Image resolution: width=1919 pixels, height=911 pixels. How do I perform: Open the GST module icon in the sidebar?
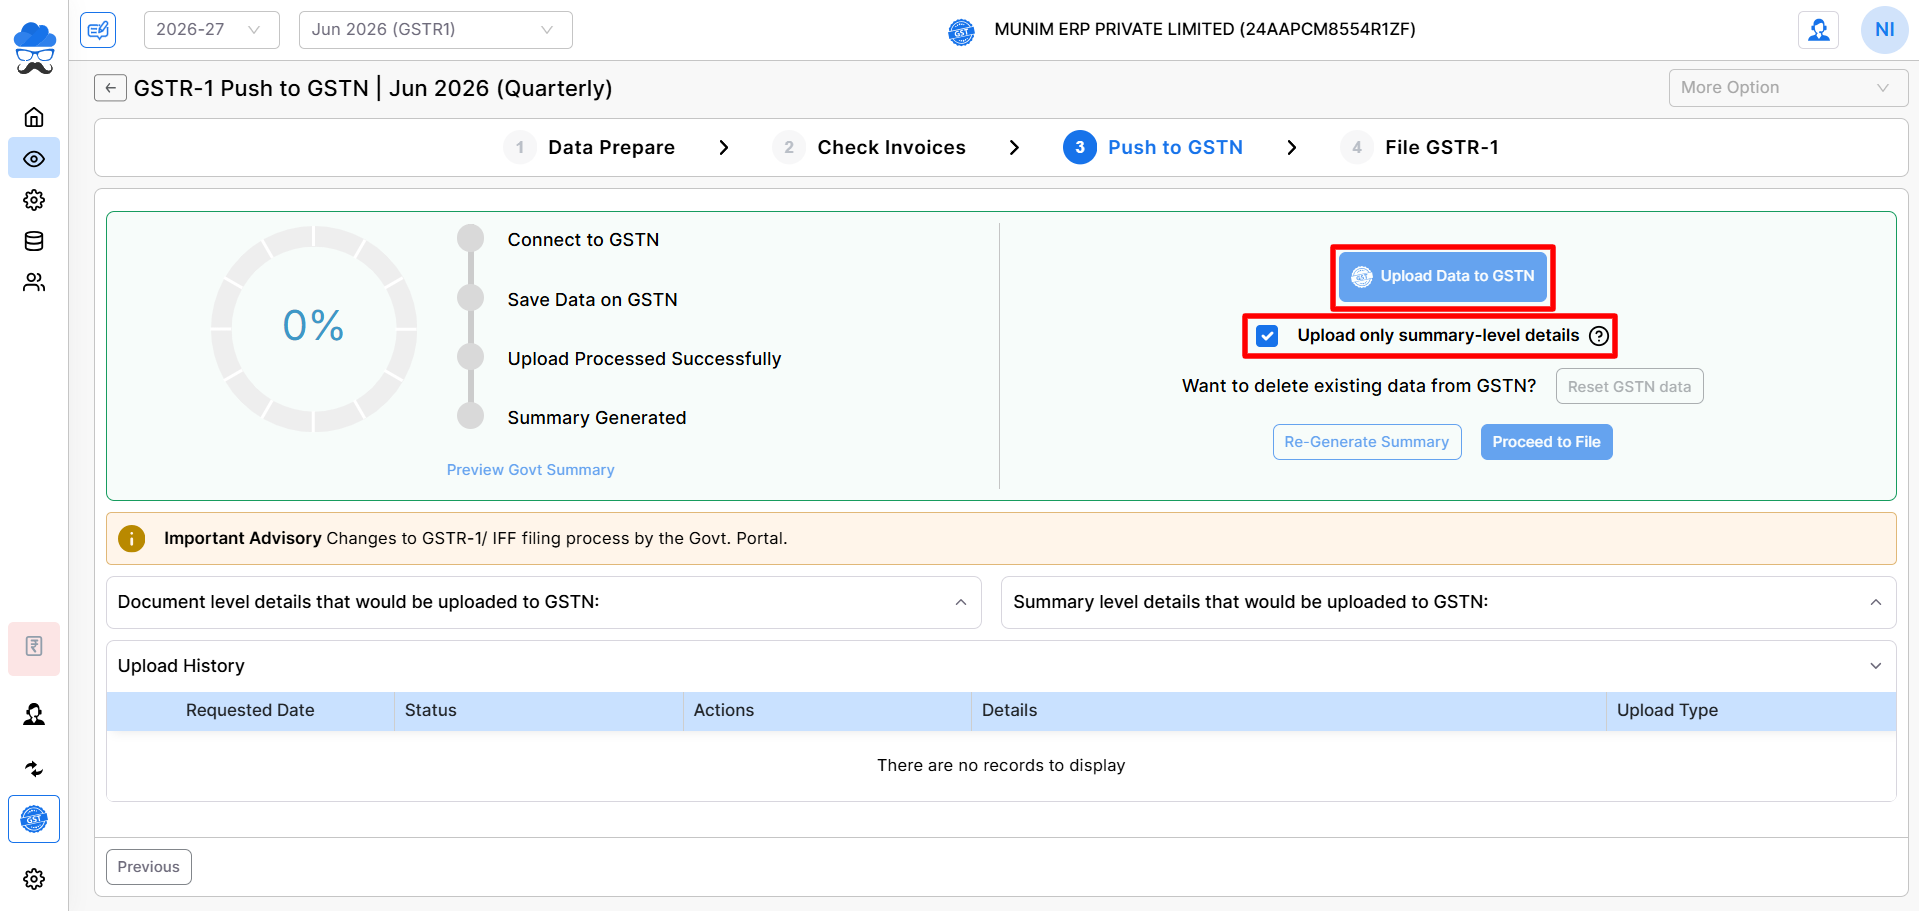[34, 819]
